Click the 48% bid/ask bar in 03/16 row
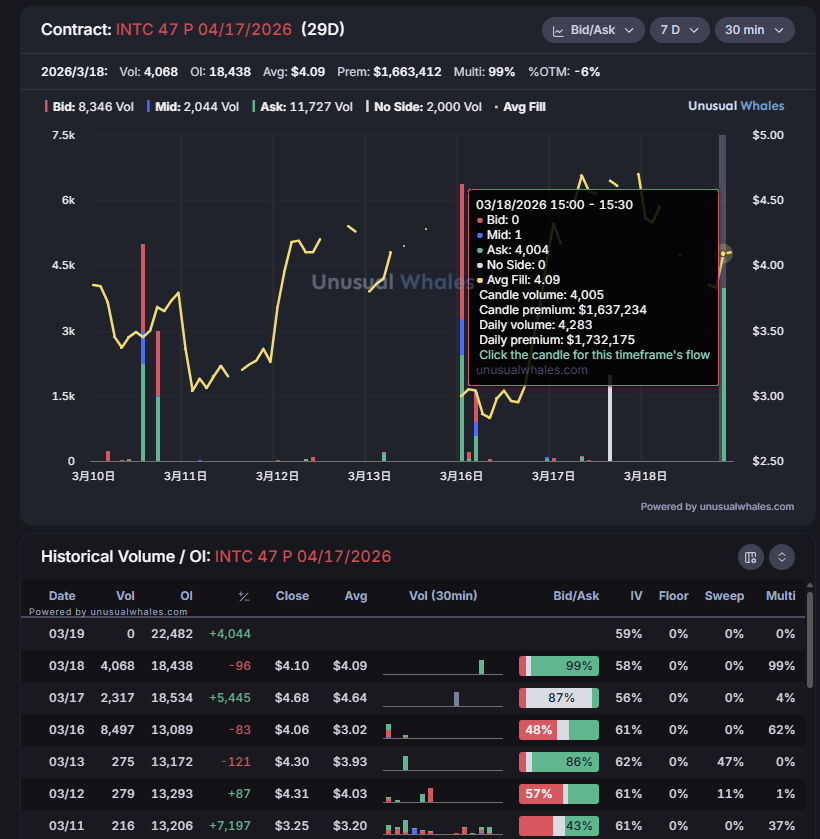Viewport: 820px width, 839px height. (x=559, y=730)
